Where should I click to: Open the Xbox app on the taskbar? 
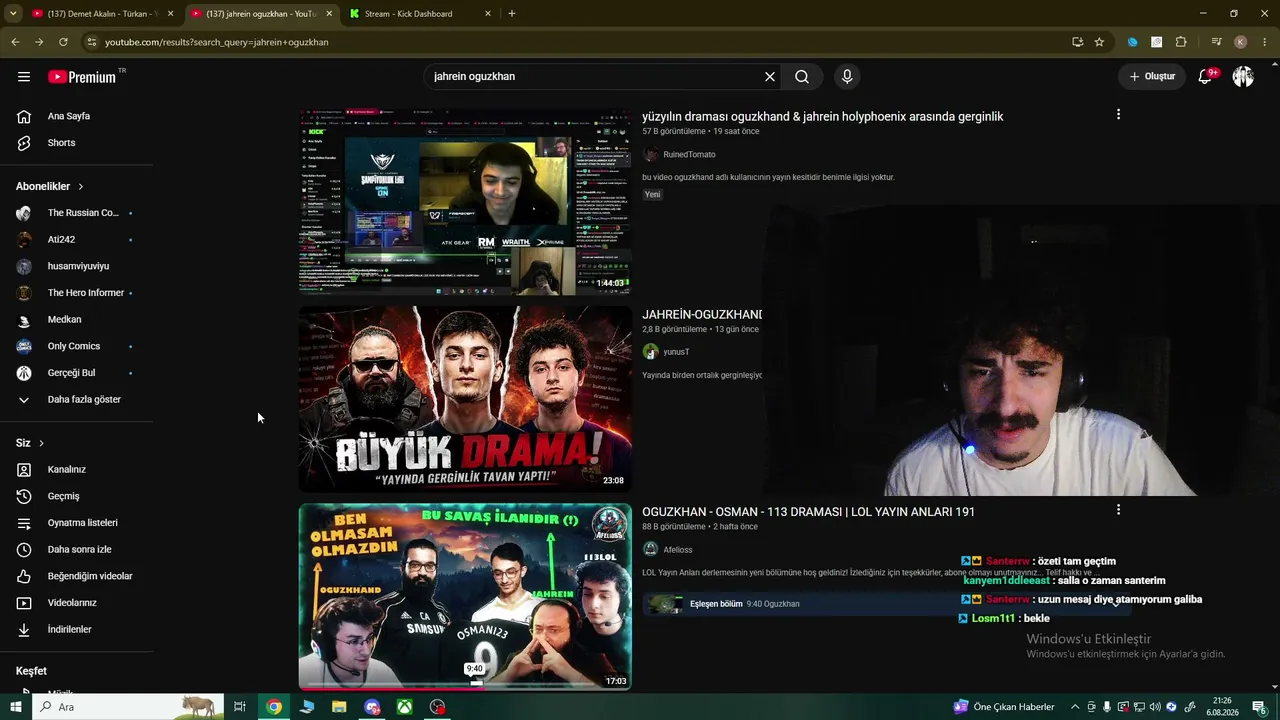pyautogui.click(x=404, y=707)
